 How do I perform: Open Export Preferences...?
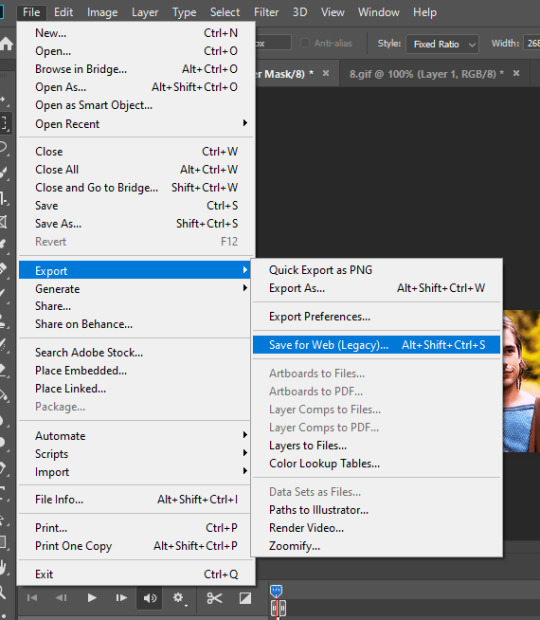pyautogui.click(x=376, y=316)
